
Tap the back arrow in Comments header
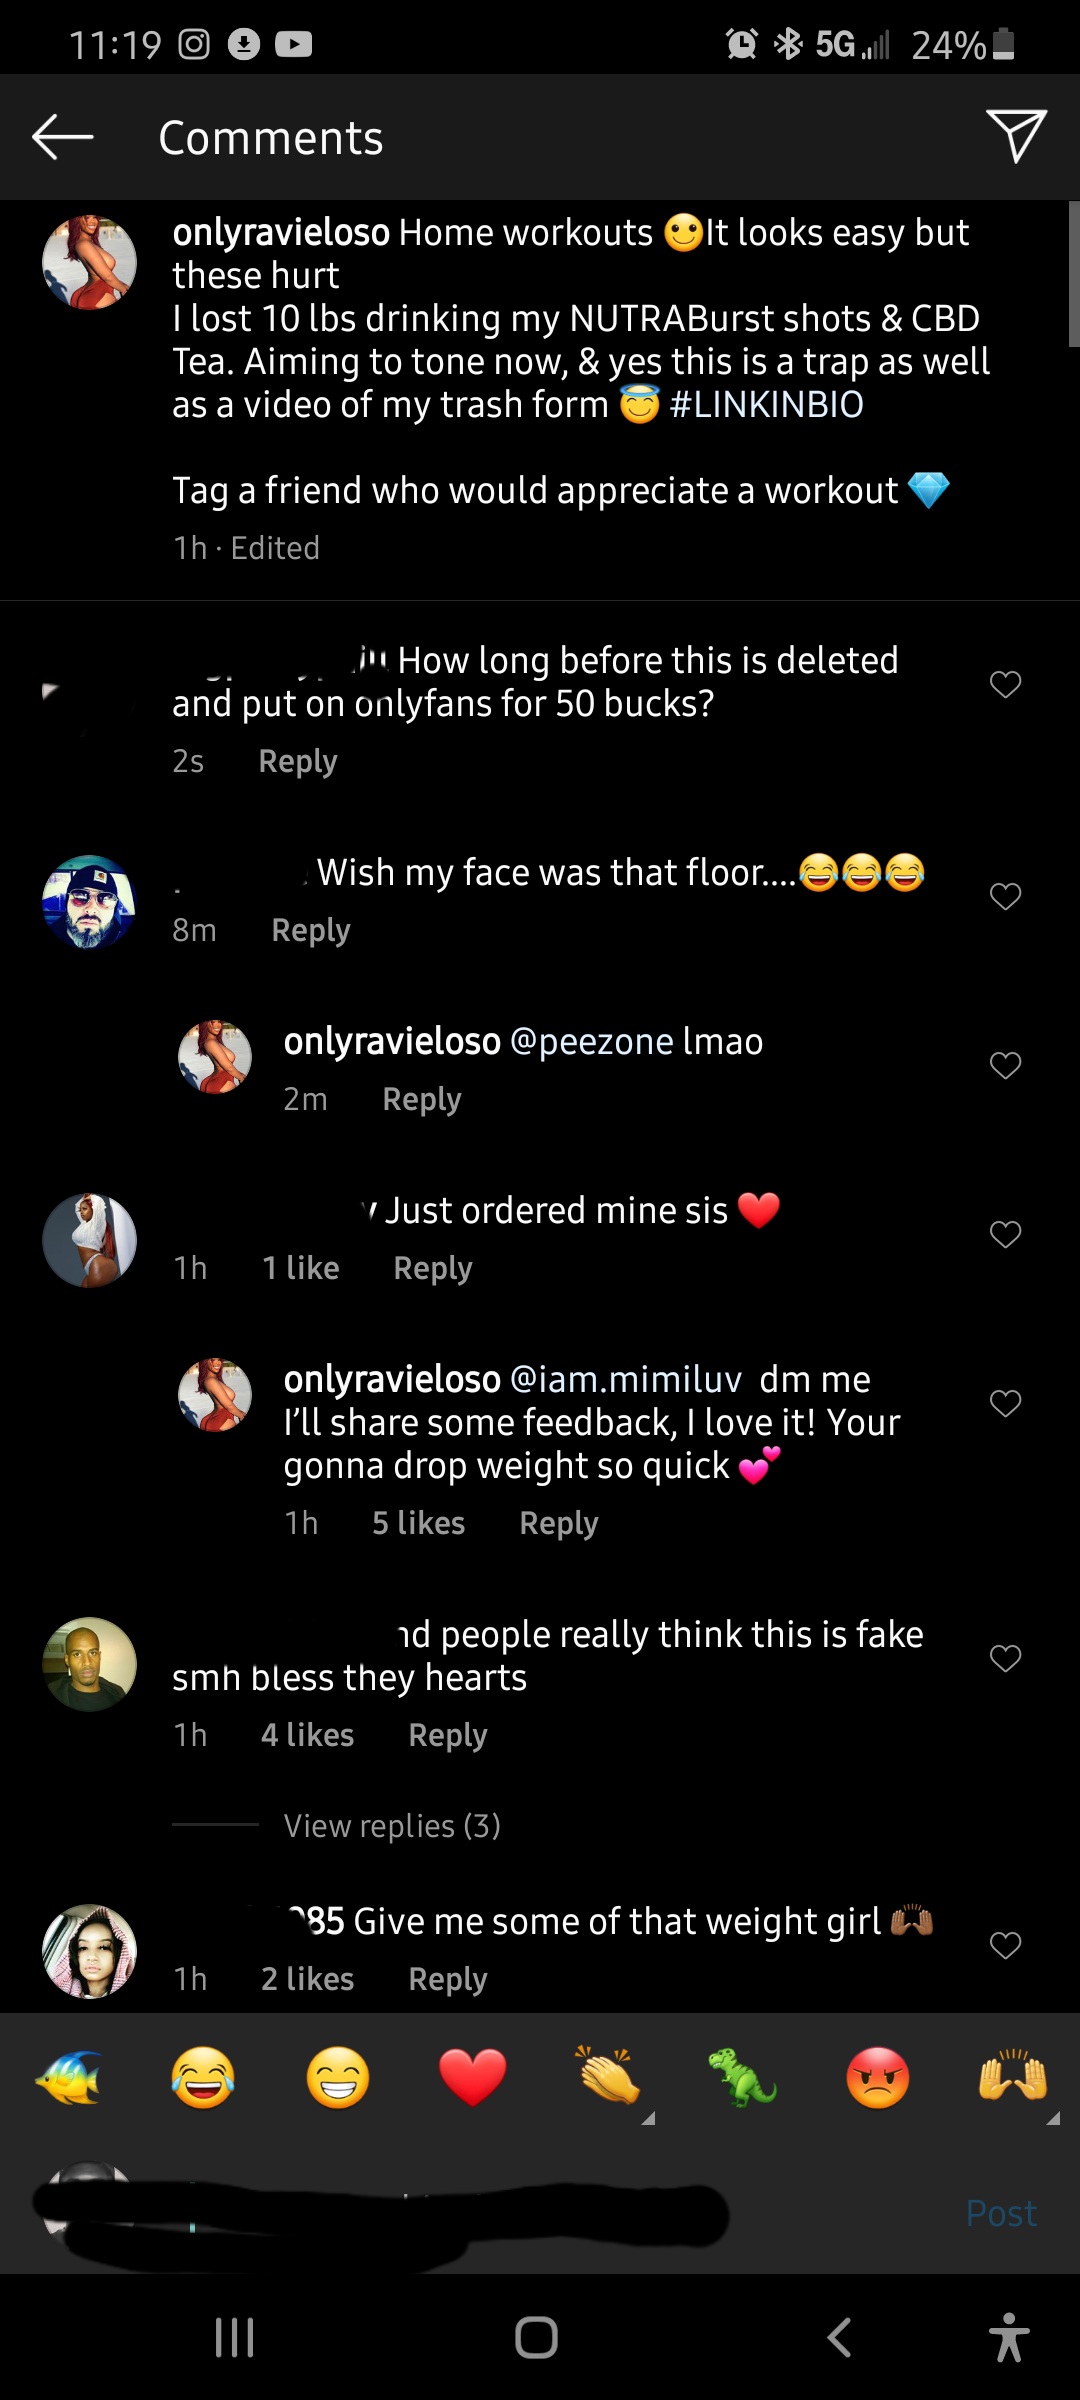tap(62, 137)
